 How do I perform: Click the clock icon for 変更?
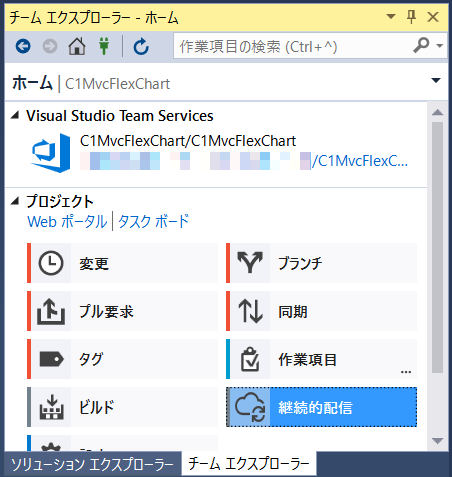click(51, 263)
